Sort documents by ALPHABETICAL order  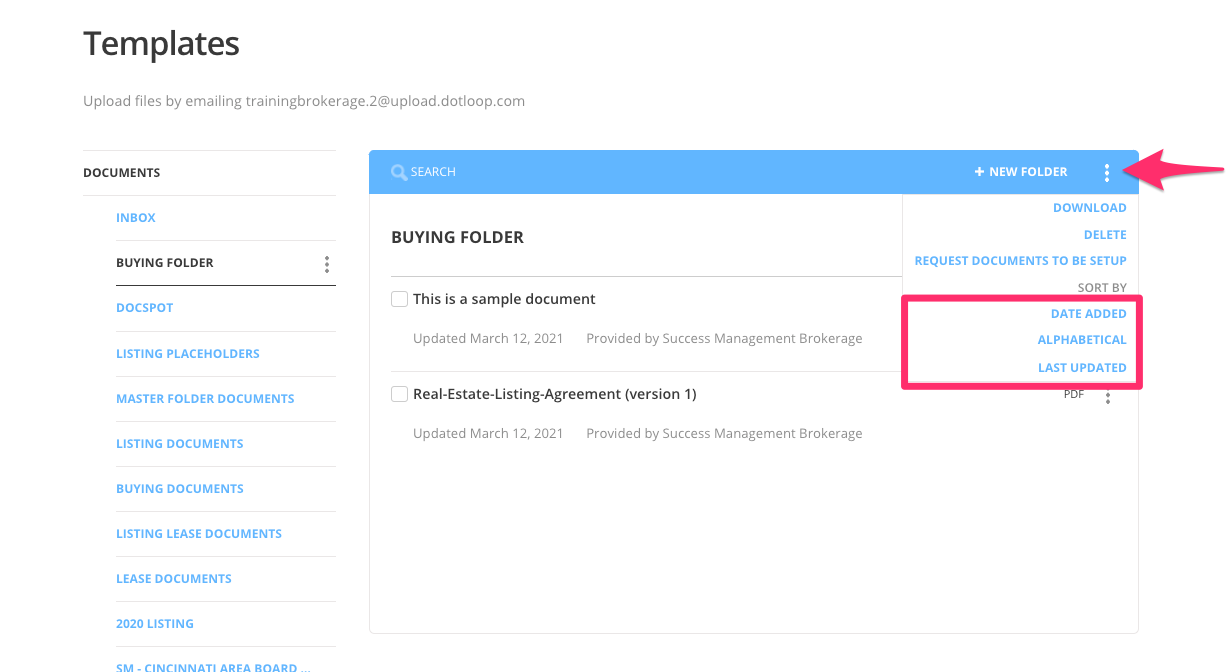coord(1081,340)
